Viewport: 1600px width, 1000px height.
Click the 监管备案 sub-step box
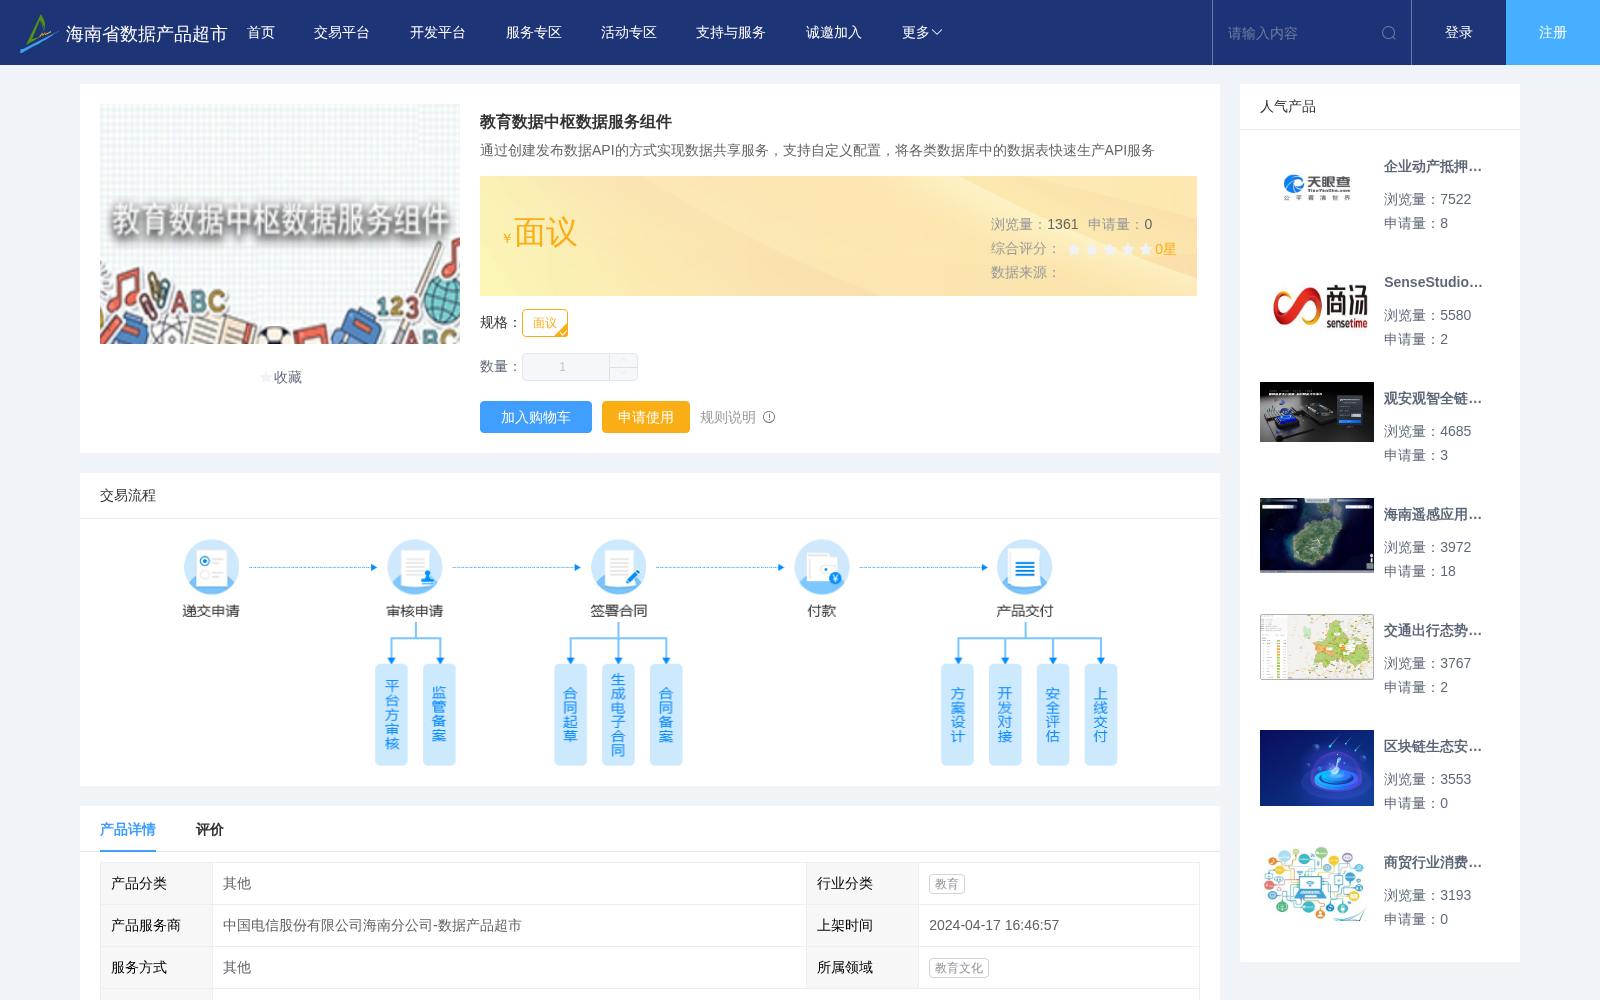[439, 715]
